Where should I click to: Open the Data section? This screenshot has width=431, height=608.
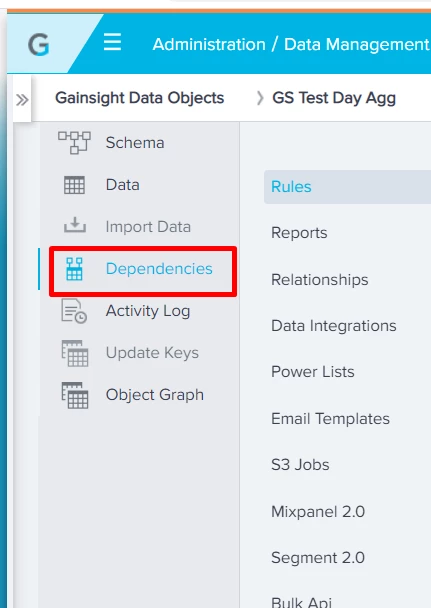(122, 185)
